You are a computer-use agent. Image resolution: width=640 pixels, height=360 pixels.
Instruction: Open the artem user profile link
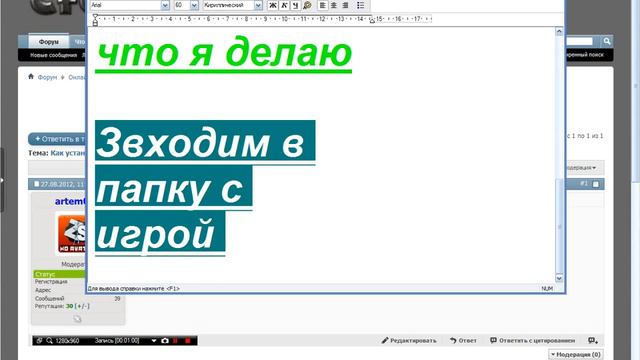71,201
